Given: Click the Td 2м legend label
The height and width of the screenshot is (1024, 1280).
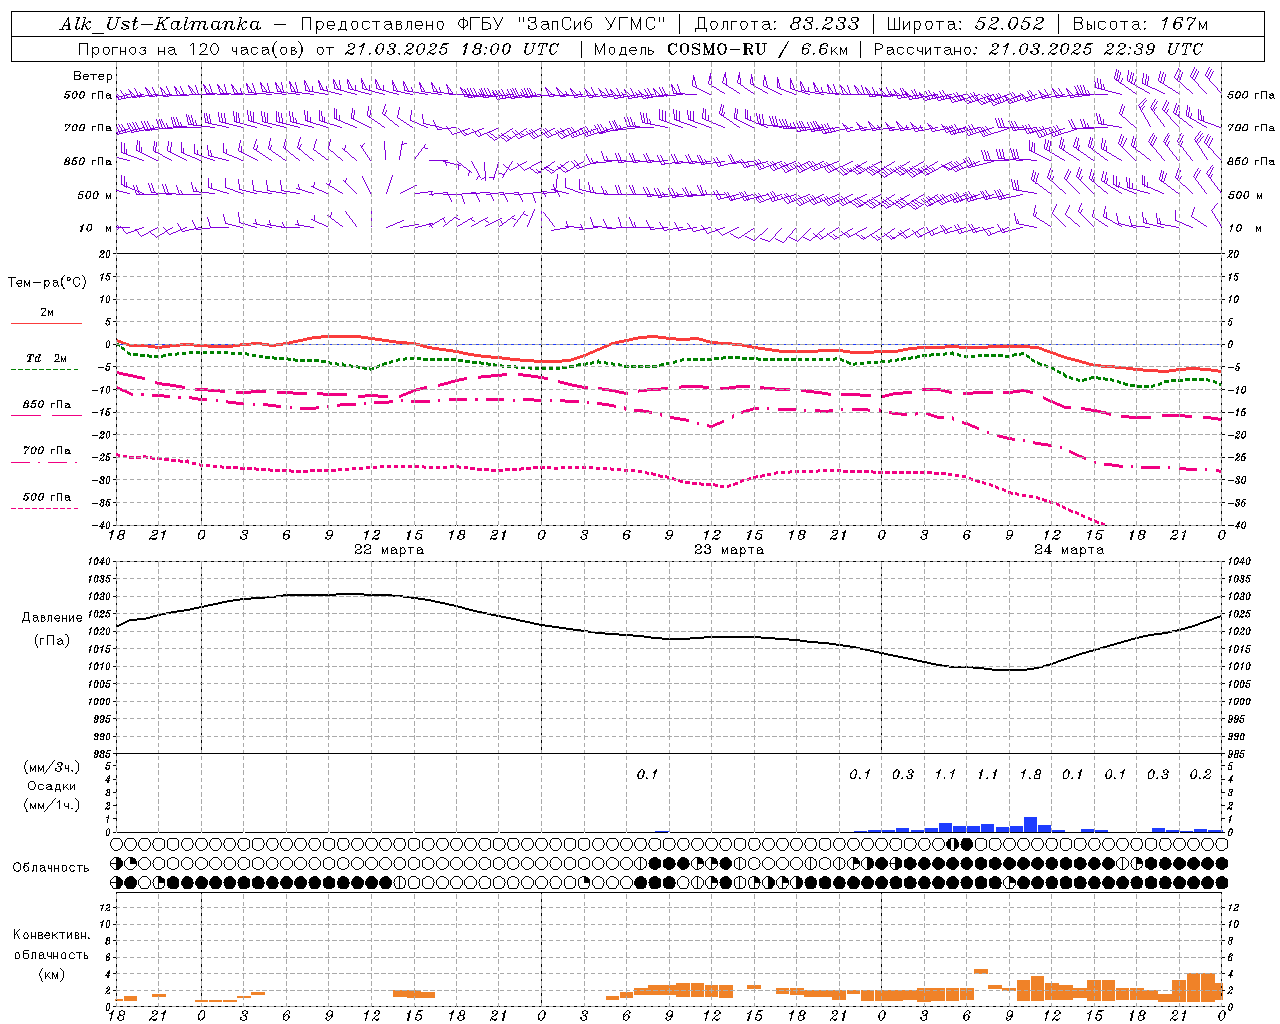Looking at the screenshot, I should (x=46, y=358).
